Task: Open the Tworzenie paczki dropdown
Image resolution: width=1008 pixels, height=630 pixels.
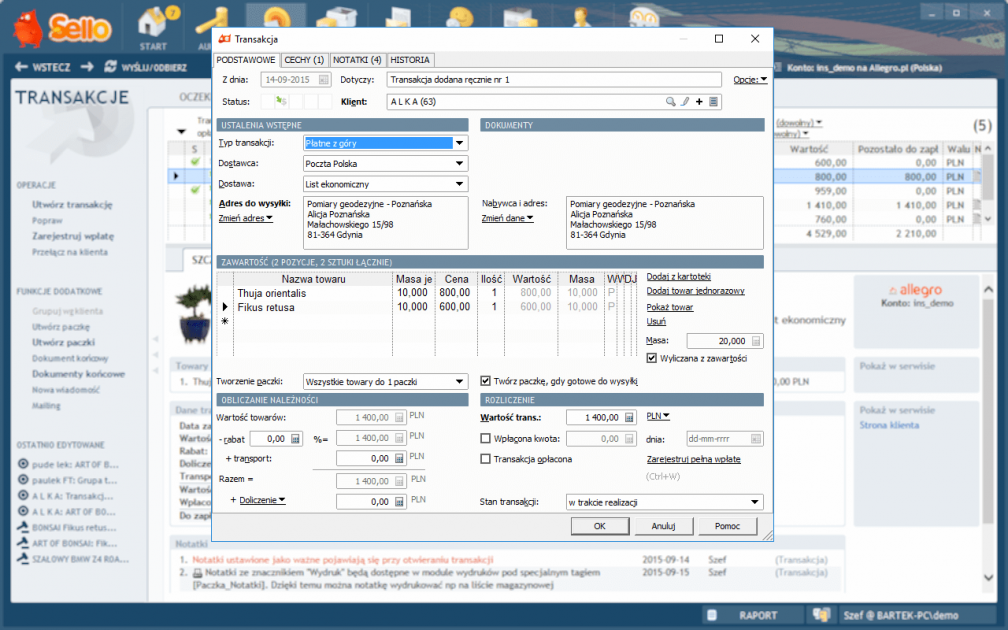Action: 459,381
